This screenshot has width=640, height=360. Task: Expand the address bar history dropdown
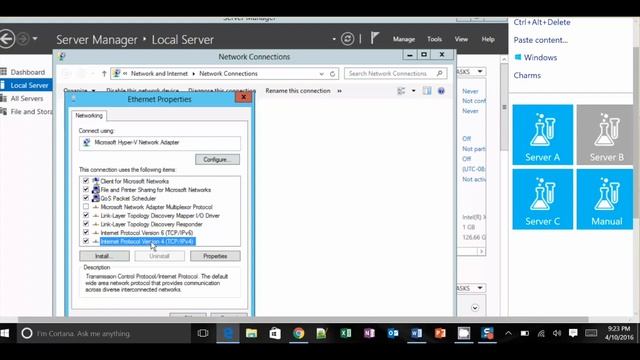tap(322, 74)
